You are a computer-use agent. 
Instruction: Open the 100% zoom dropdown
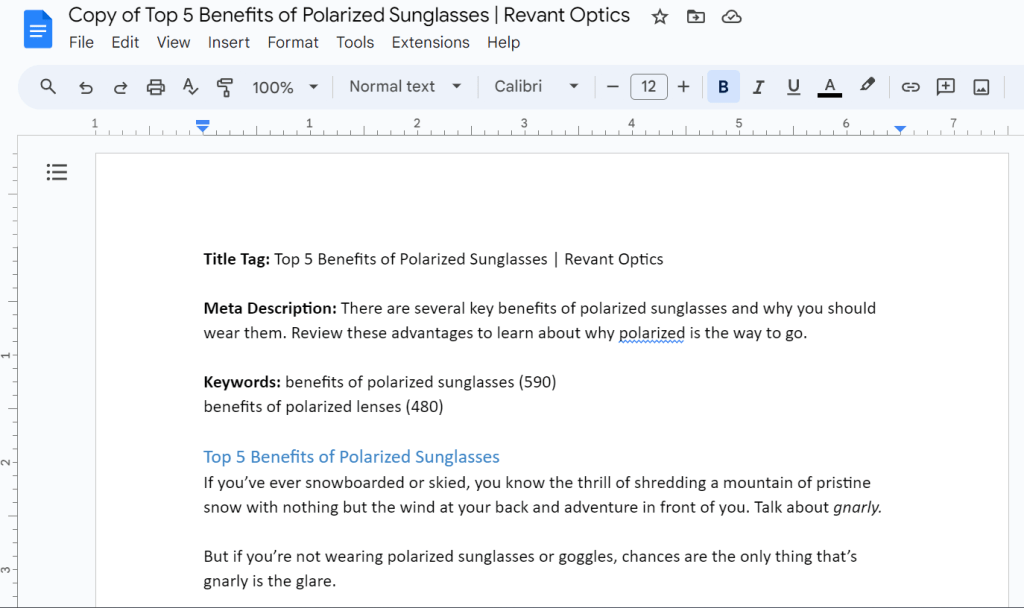click(285, 87)
